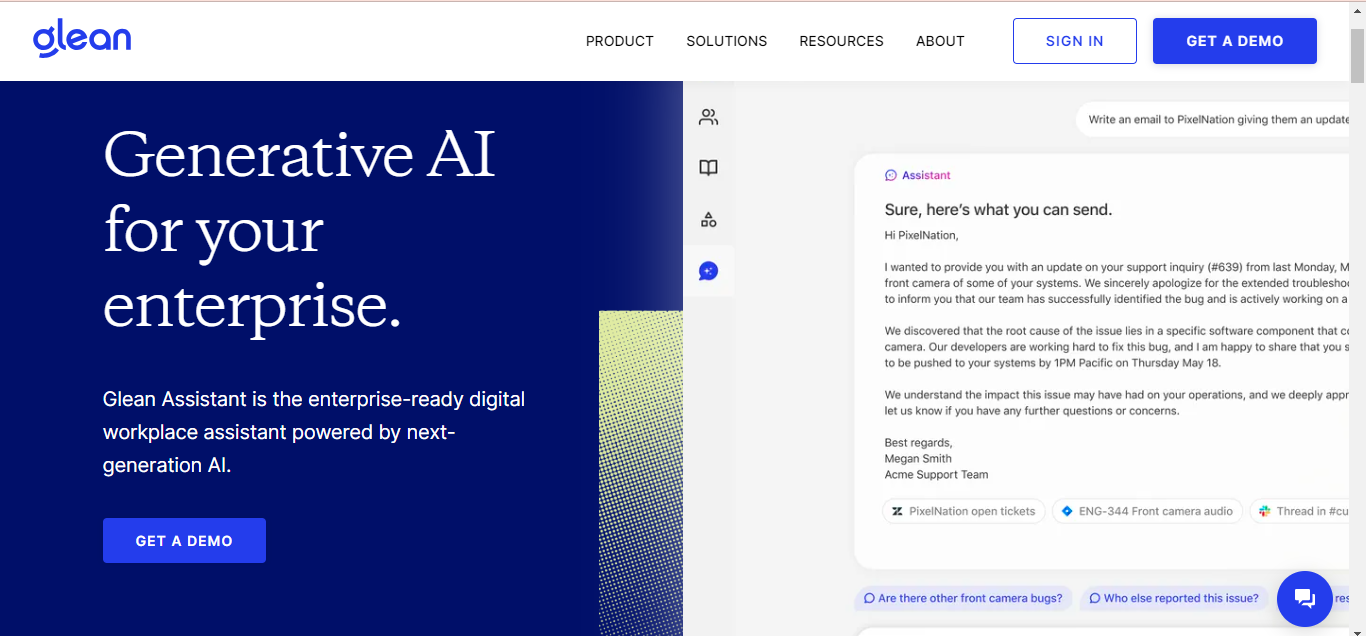Click the purple Assistant label icon
This screenshot has height=636, width=1366.
point(891,175)
